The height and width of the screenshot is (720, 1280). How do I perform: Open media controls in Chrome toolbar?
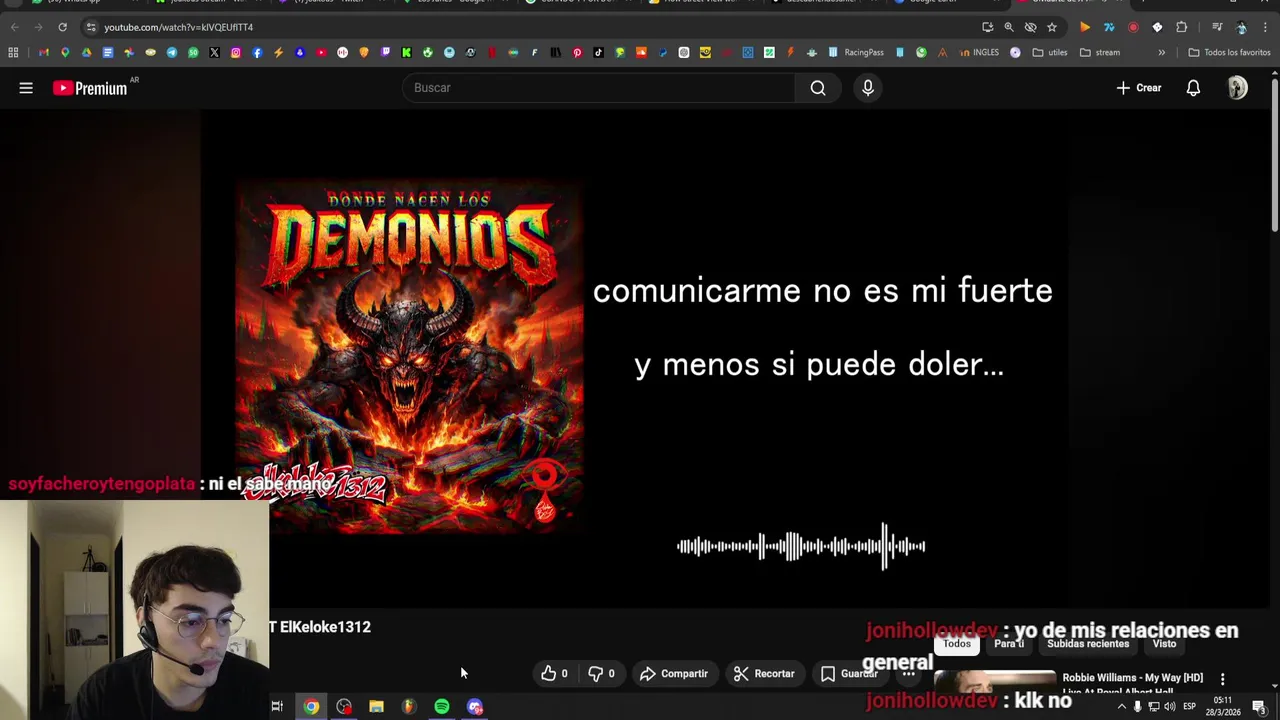pyautogui.click(x=1217, y=27)
